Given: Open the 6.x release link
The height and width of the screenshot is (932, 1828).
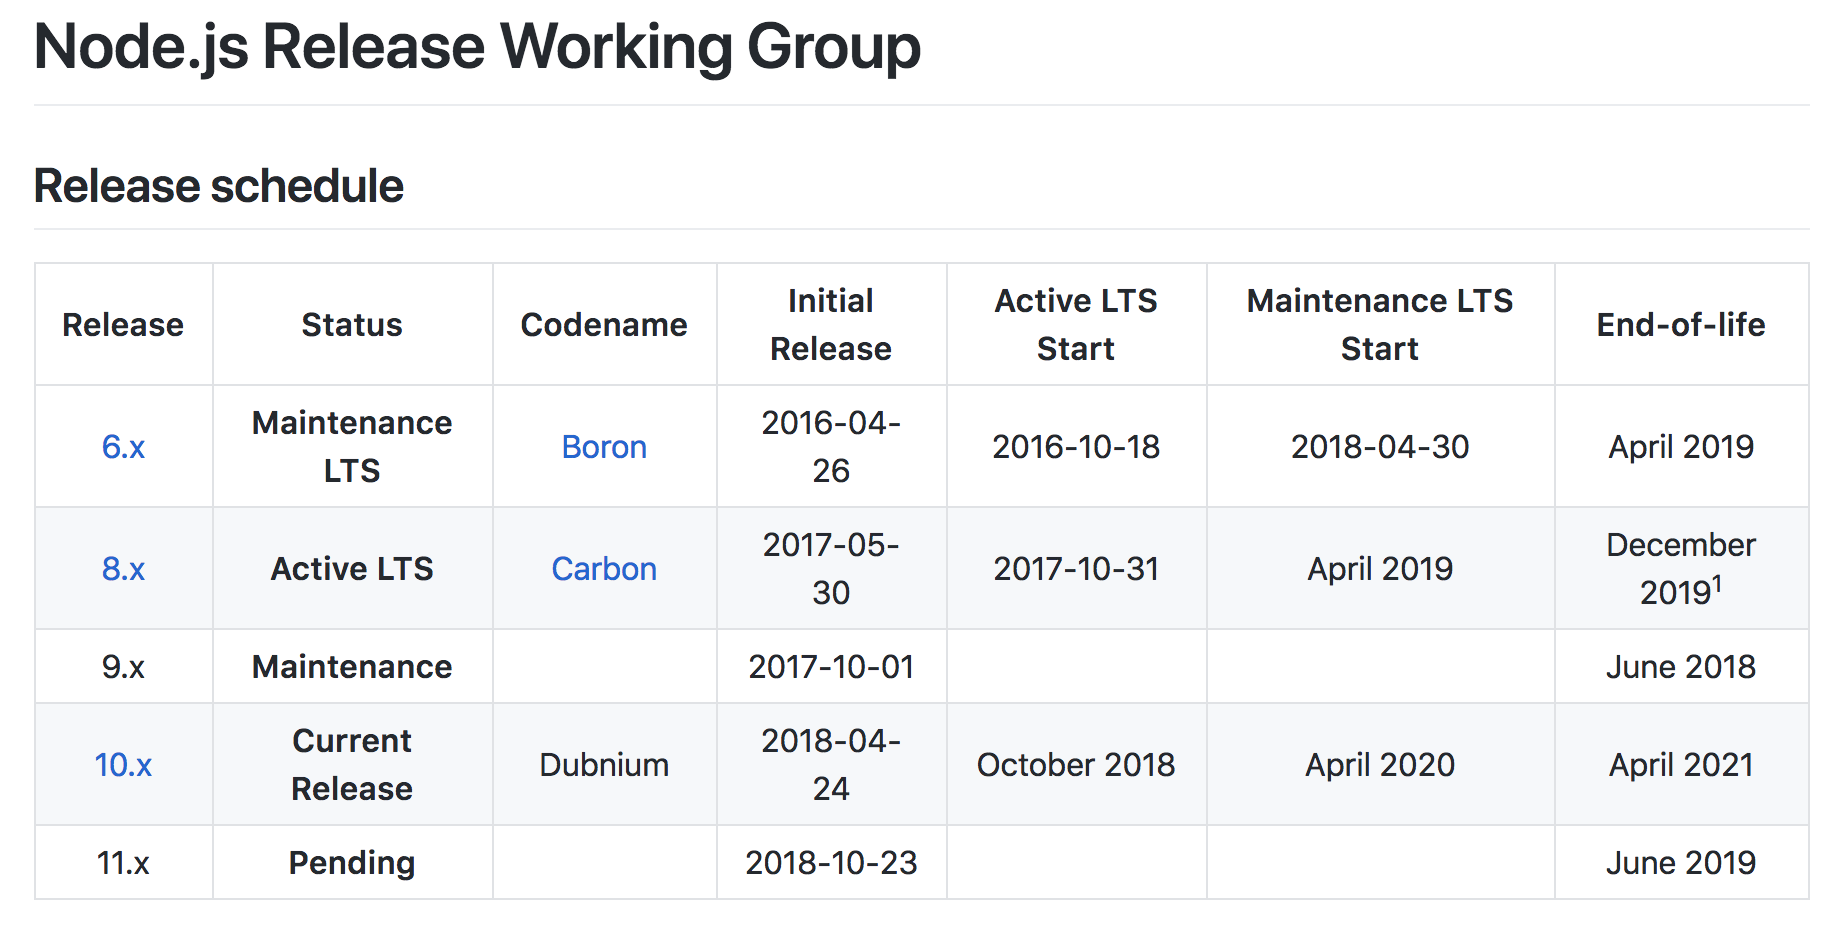Looking at the screenshot, I should coord(123,447).
